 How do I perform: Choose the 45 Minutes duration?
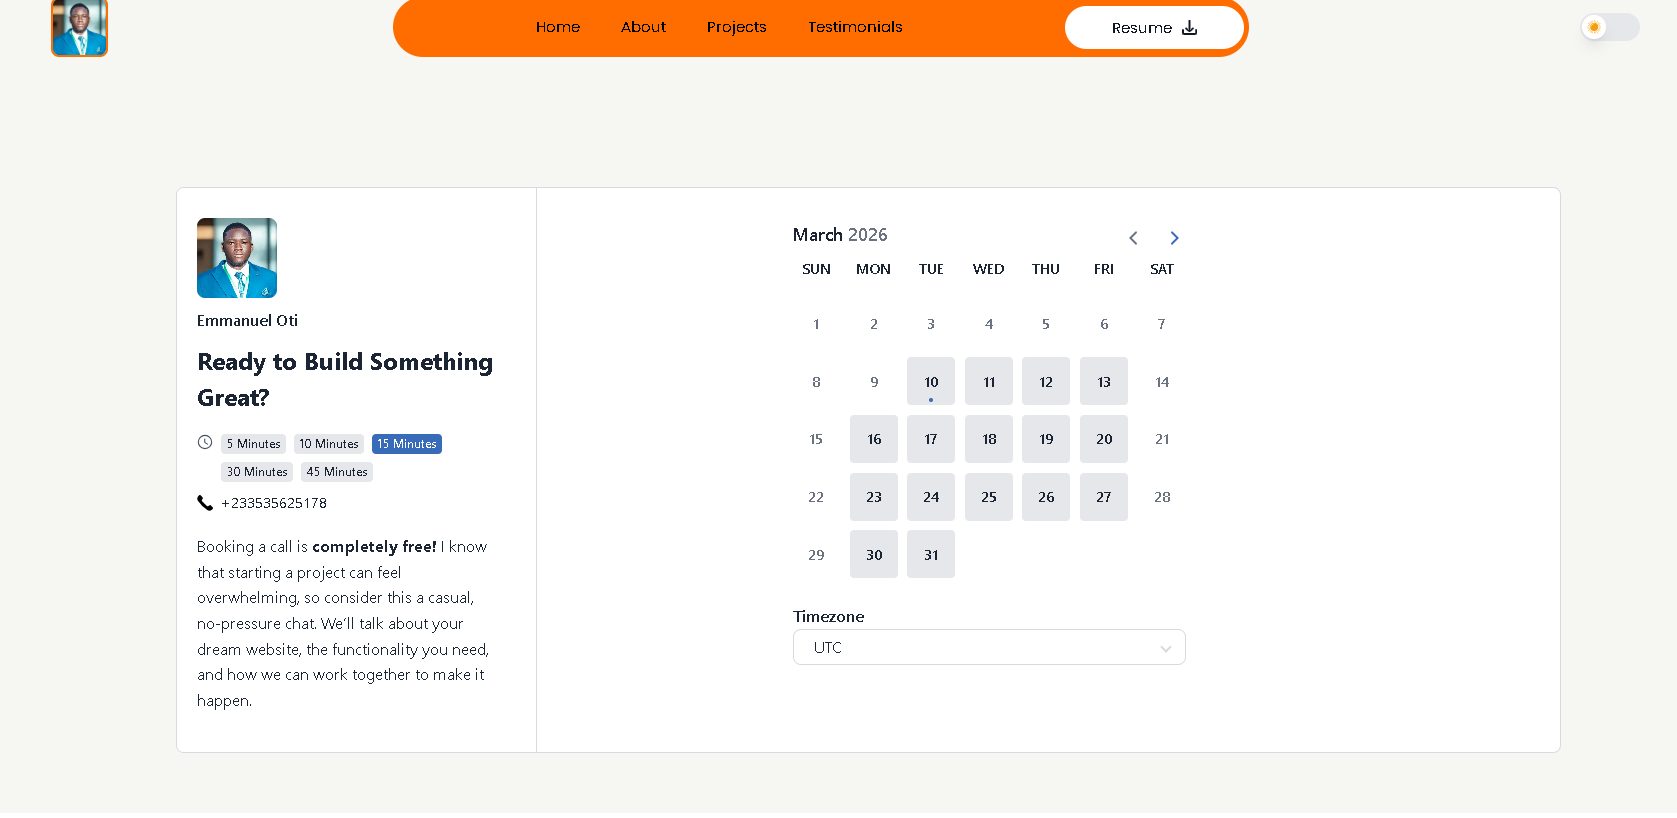pyautogui.click(x=337, y=472)
